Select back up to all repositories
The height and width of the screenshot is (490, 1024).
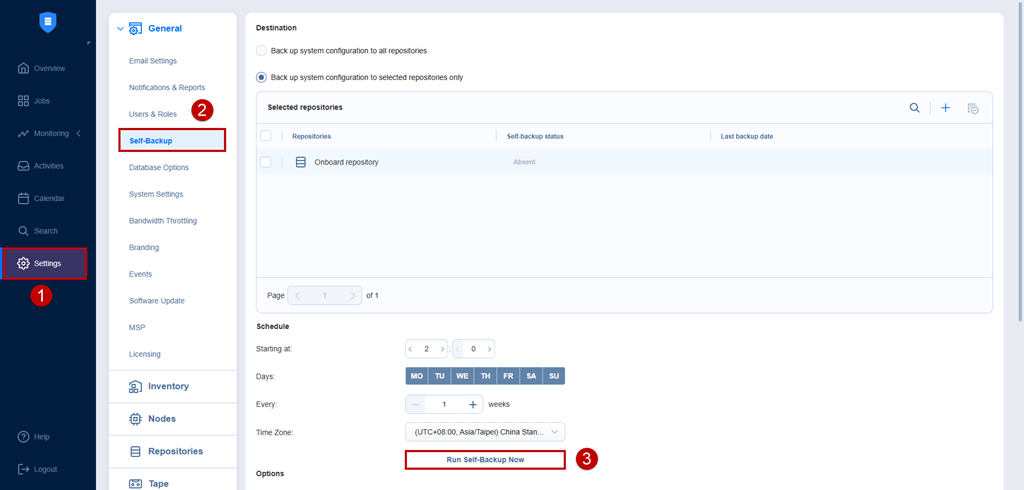click(x=261, y=50)
